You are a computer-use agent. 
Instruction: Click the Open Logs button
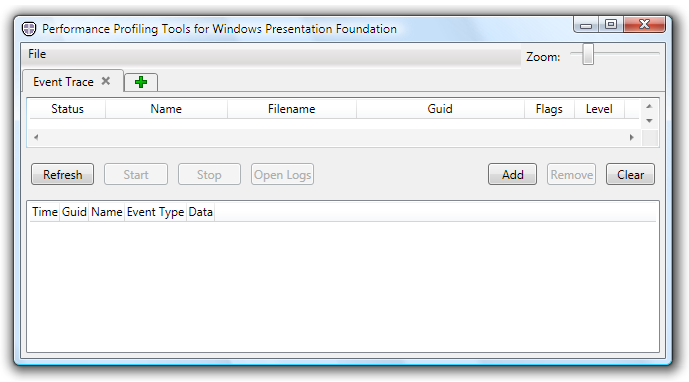point(283,175)
